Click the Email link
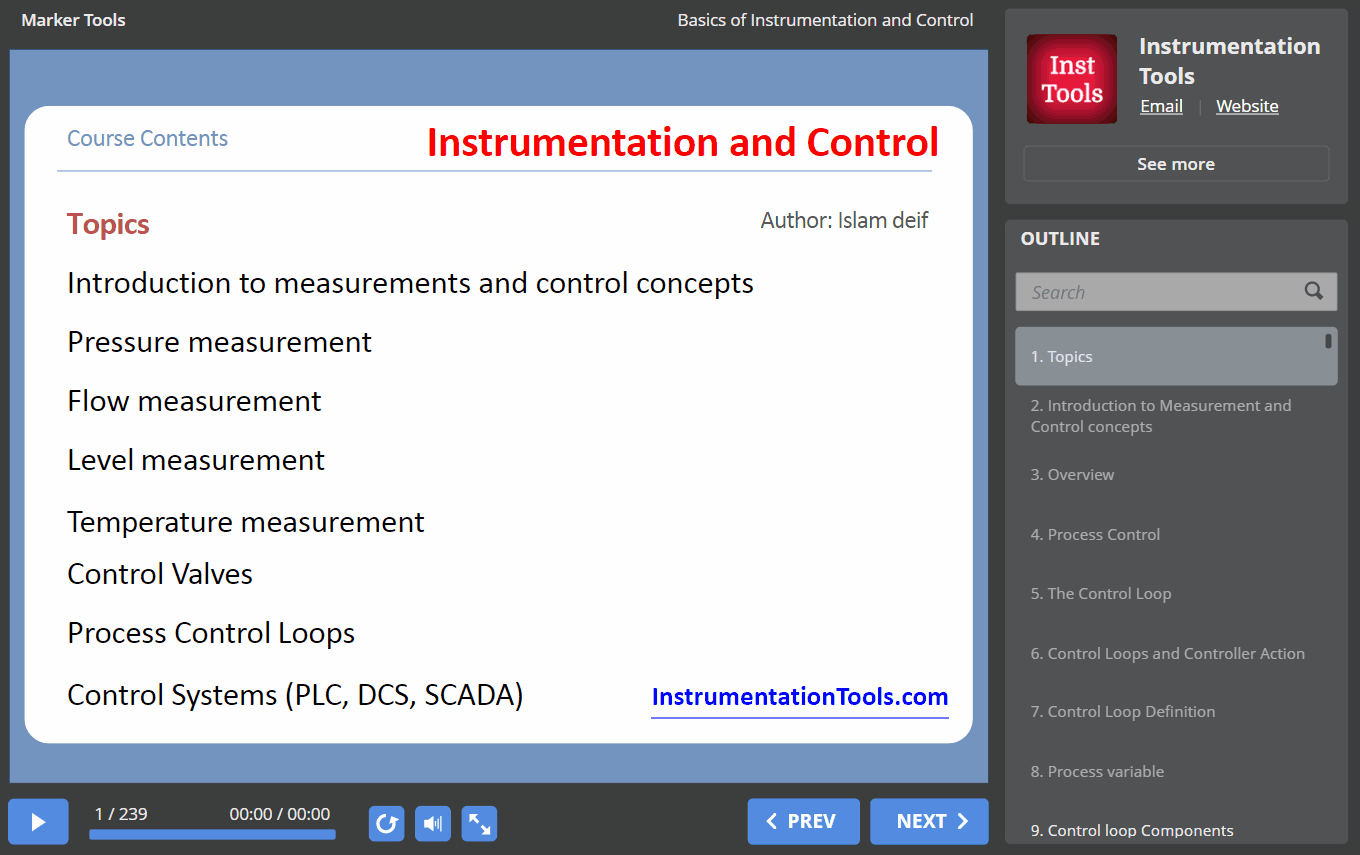The width and height of the screenshot is (1360, 855). [1161, 106]
